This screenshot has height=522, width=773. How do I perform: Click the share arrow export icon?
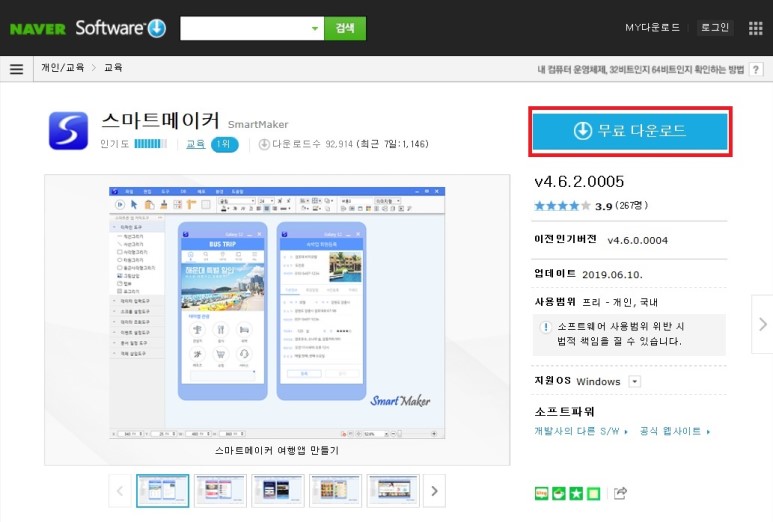tap(620, 493)
